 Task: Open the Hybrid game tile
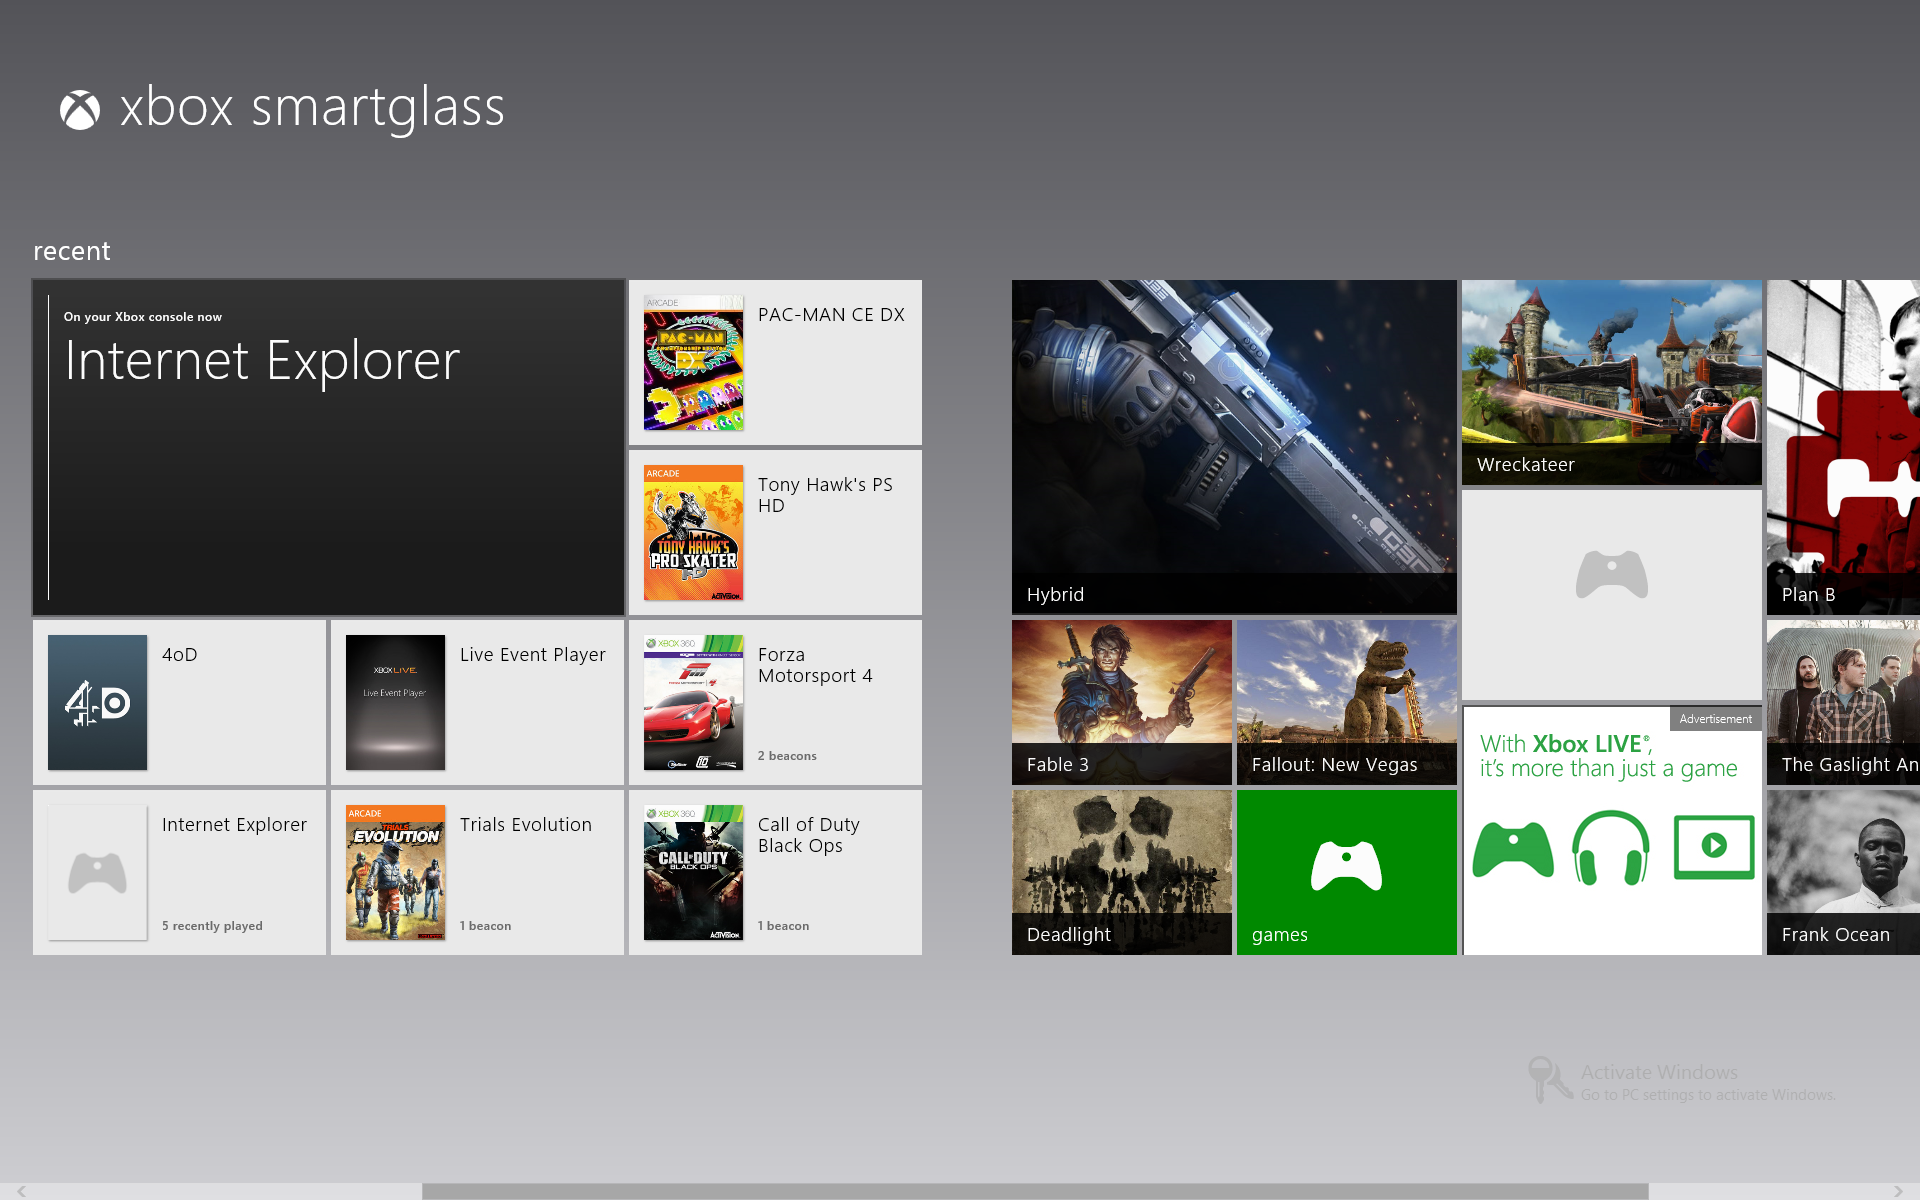(x=1234, y=447)
